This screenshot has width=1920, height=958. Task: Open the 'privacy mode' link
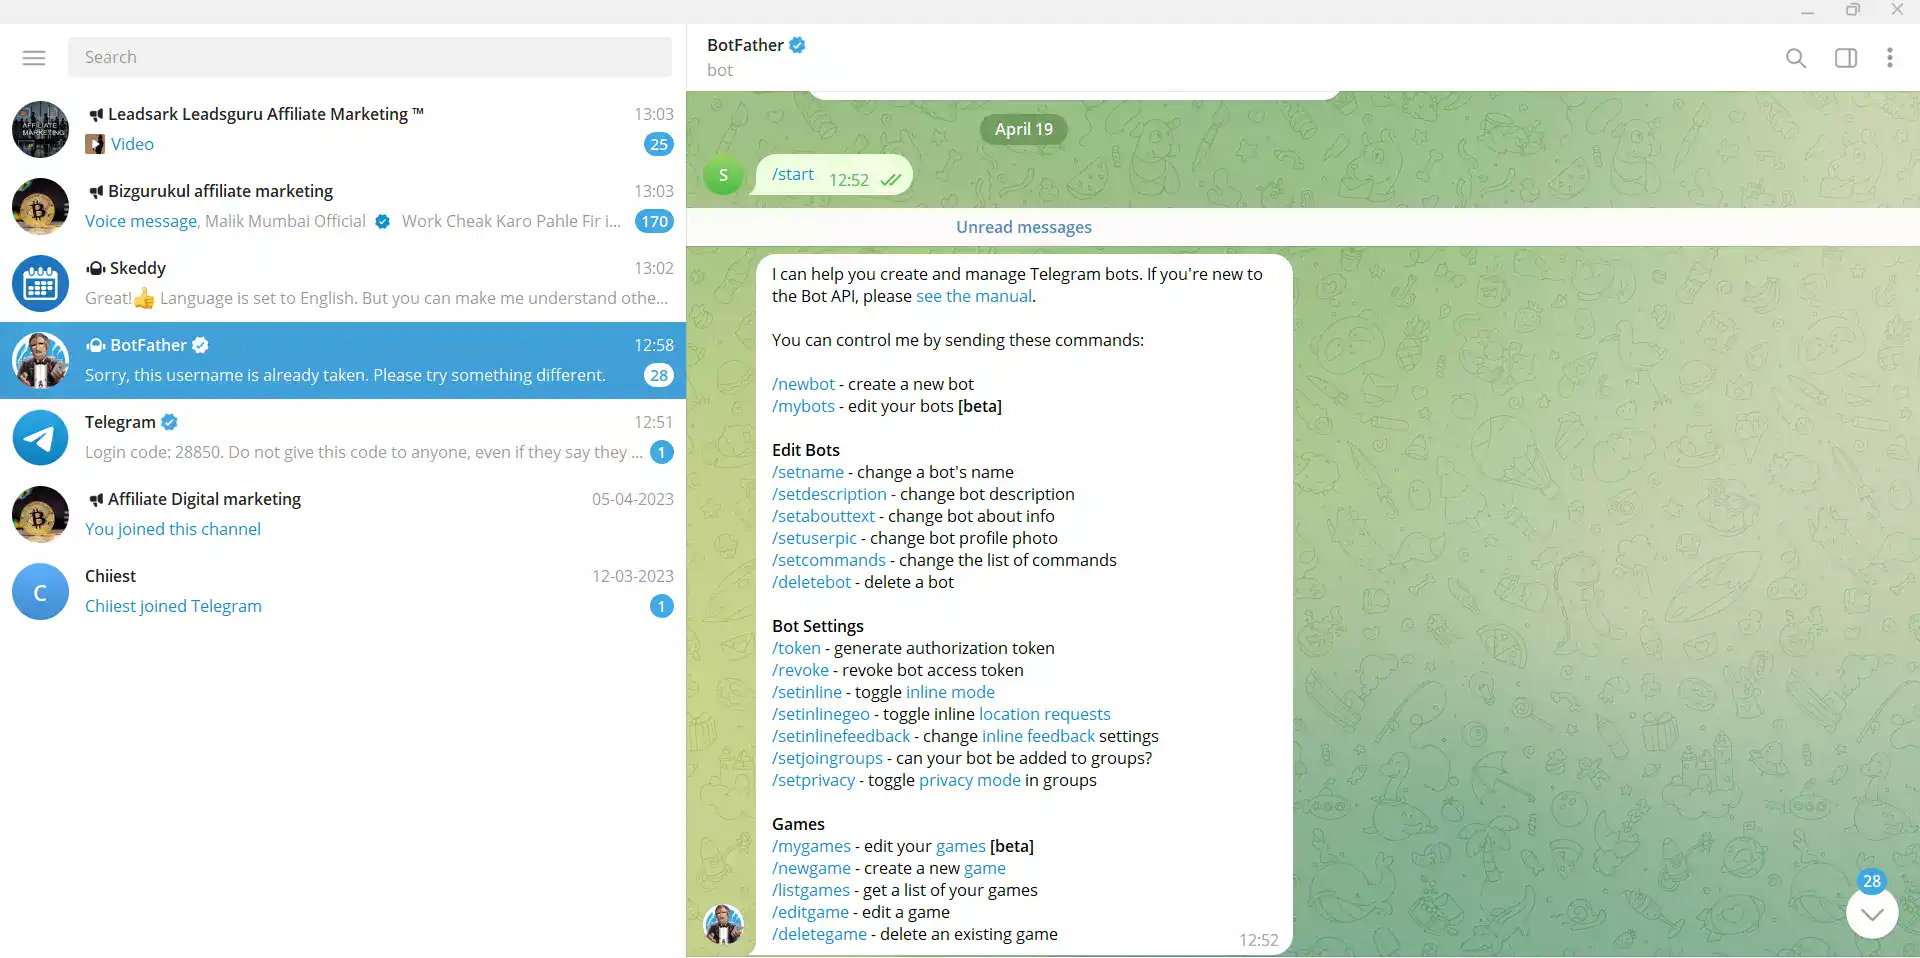point(969,780)
